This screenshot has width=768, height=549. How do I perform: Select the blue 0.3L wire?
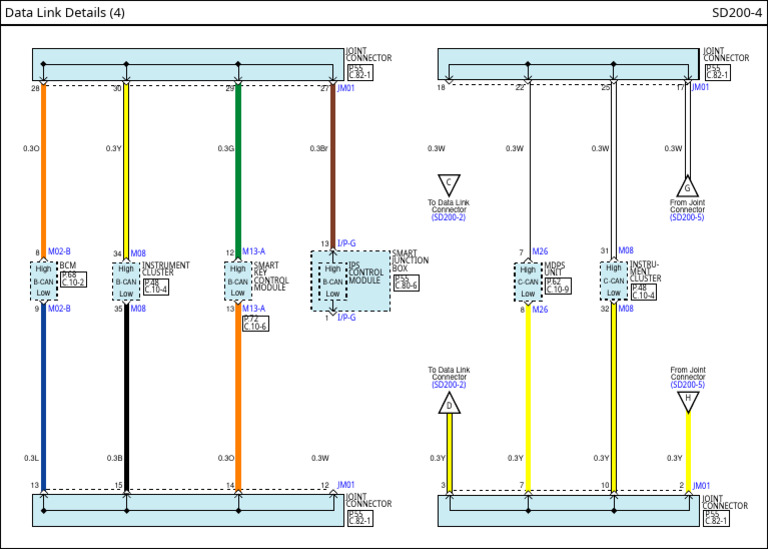pyautogui.click(x=44, y=397)
